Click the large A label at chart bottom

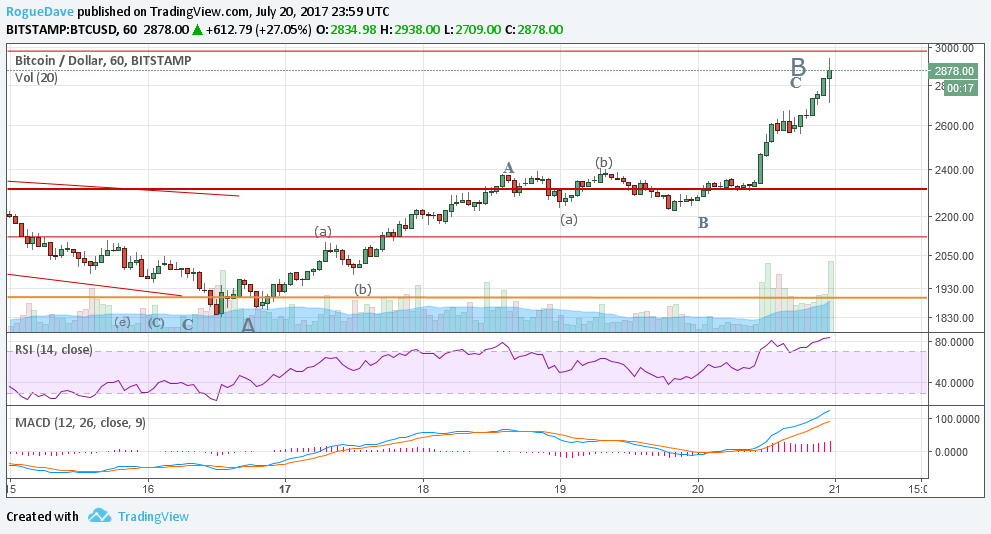(x=248, y=325)
